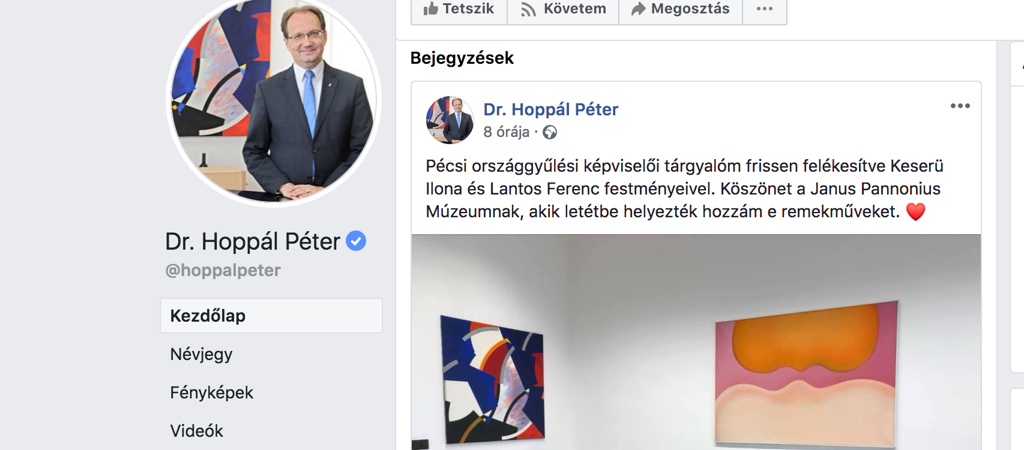This screenshot has height=450, width=1024.
Task: Click the Bejegyzések section heading
Action: 462,58
